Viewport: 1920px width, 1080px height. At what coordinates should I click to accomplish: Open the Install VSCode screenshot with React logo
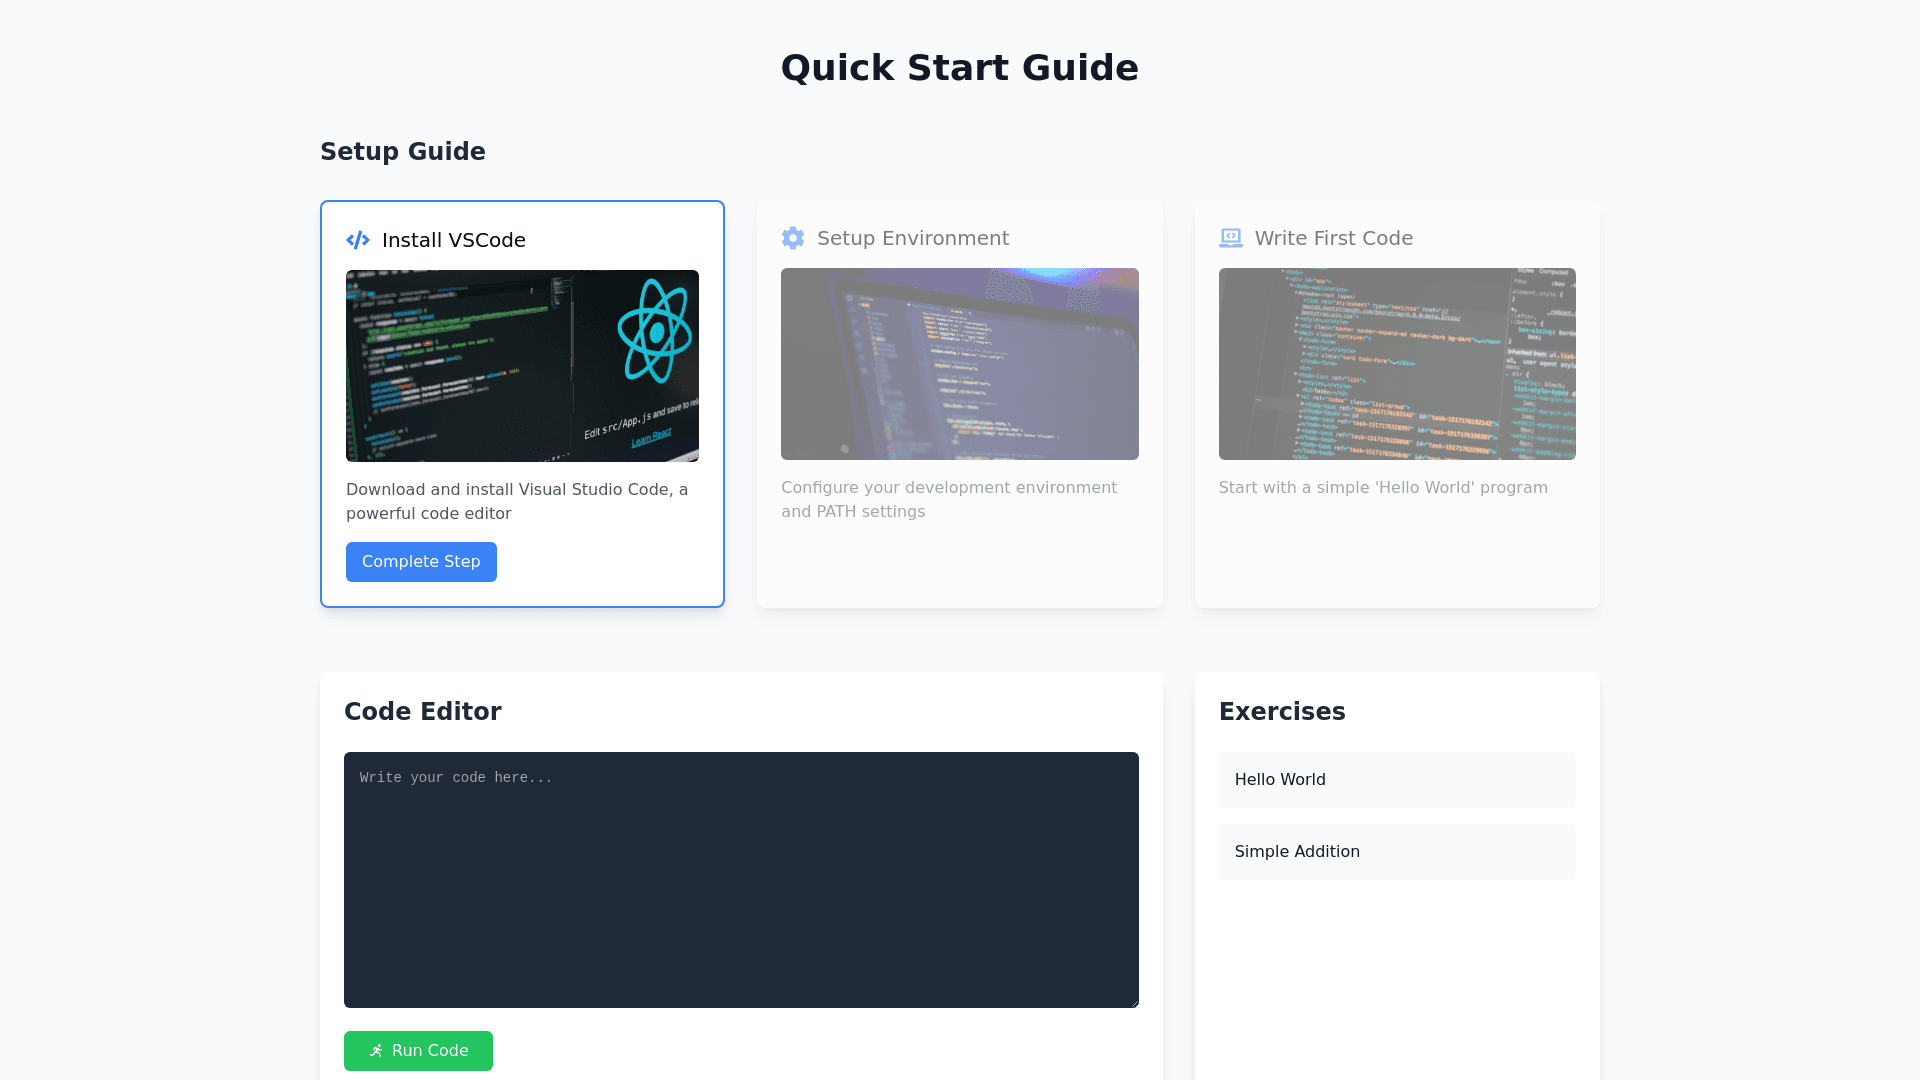(x=522, y=366)
